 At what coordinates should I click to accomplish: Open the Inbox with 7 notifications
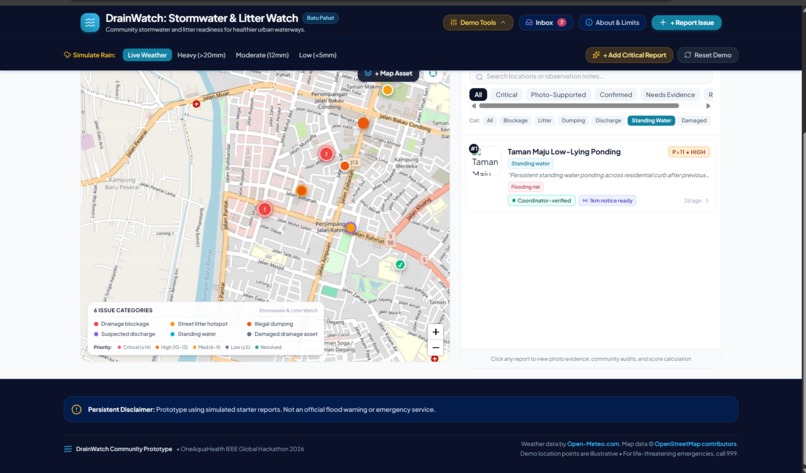pos(545,23)
